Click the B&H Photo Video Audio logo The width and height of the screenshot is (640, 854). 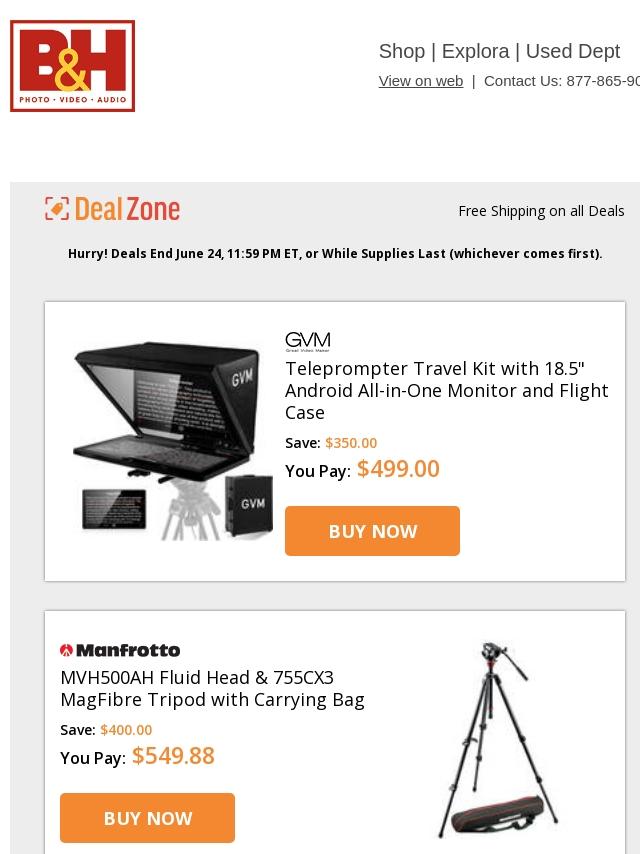(72, 66)
